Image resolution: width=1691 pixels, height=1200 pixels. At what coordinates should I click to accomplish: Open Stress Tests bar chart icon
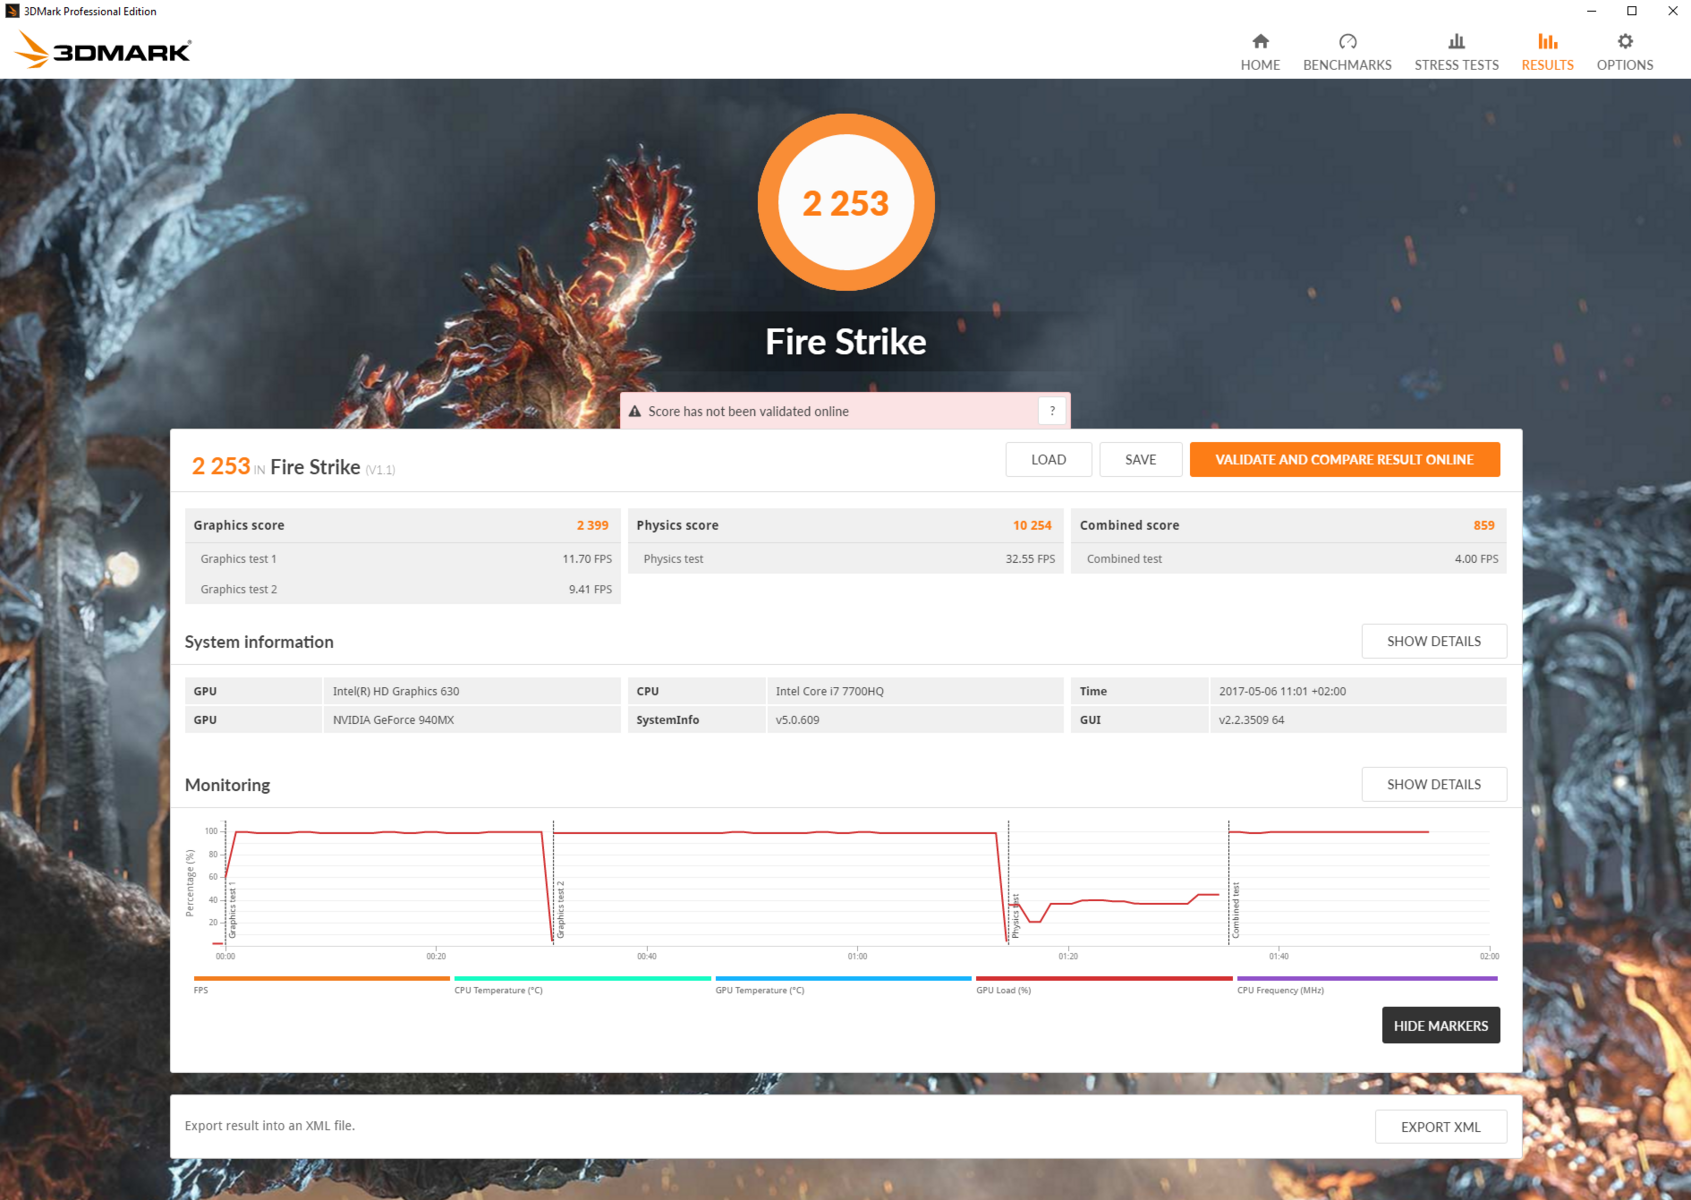tap(1456, 41)
